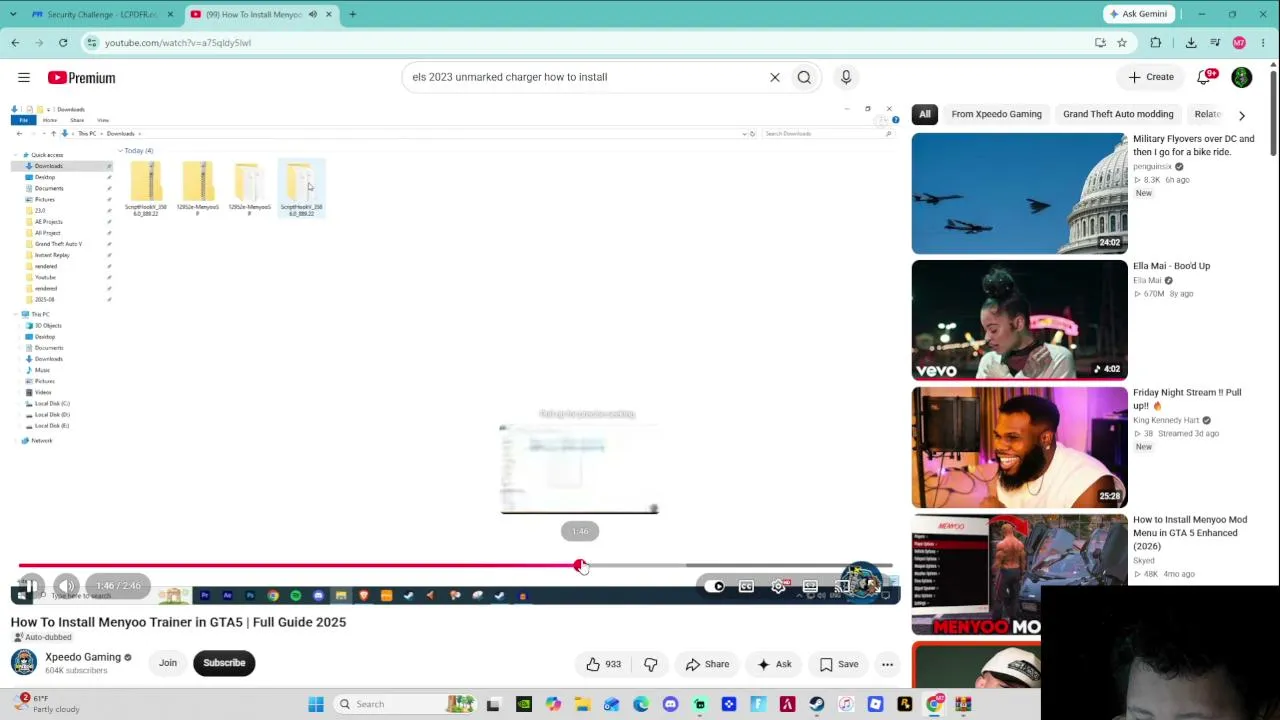The image size is (1280, 720).
Task: Open How to Install Menyoo Mod Menu title
Action: coord(1190,533)
